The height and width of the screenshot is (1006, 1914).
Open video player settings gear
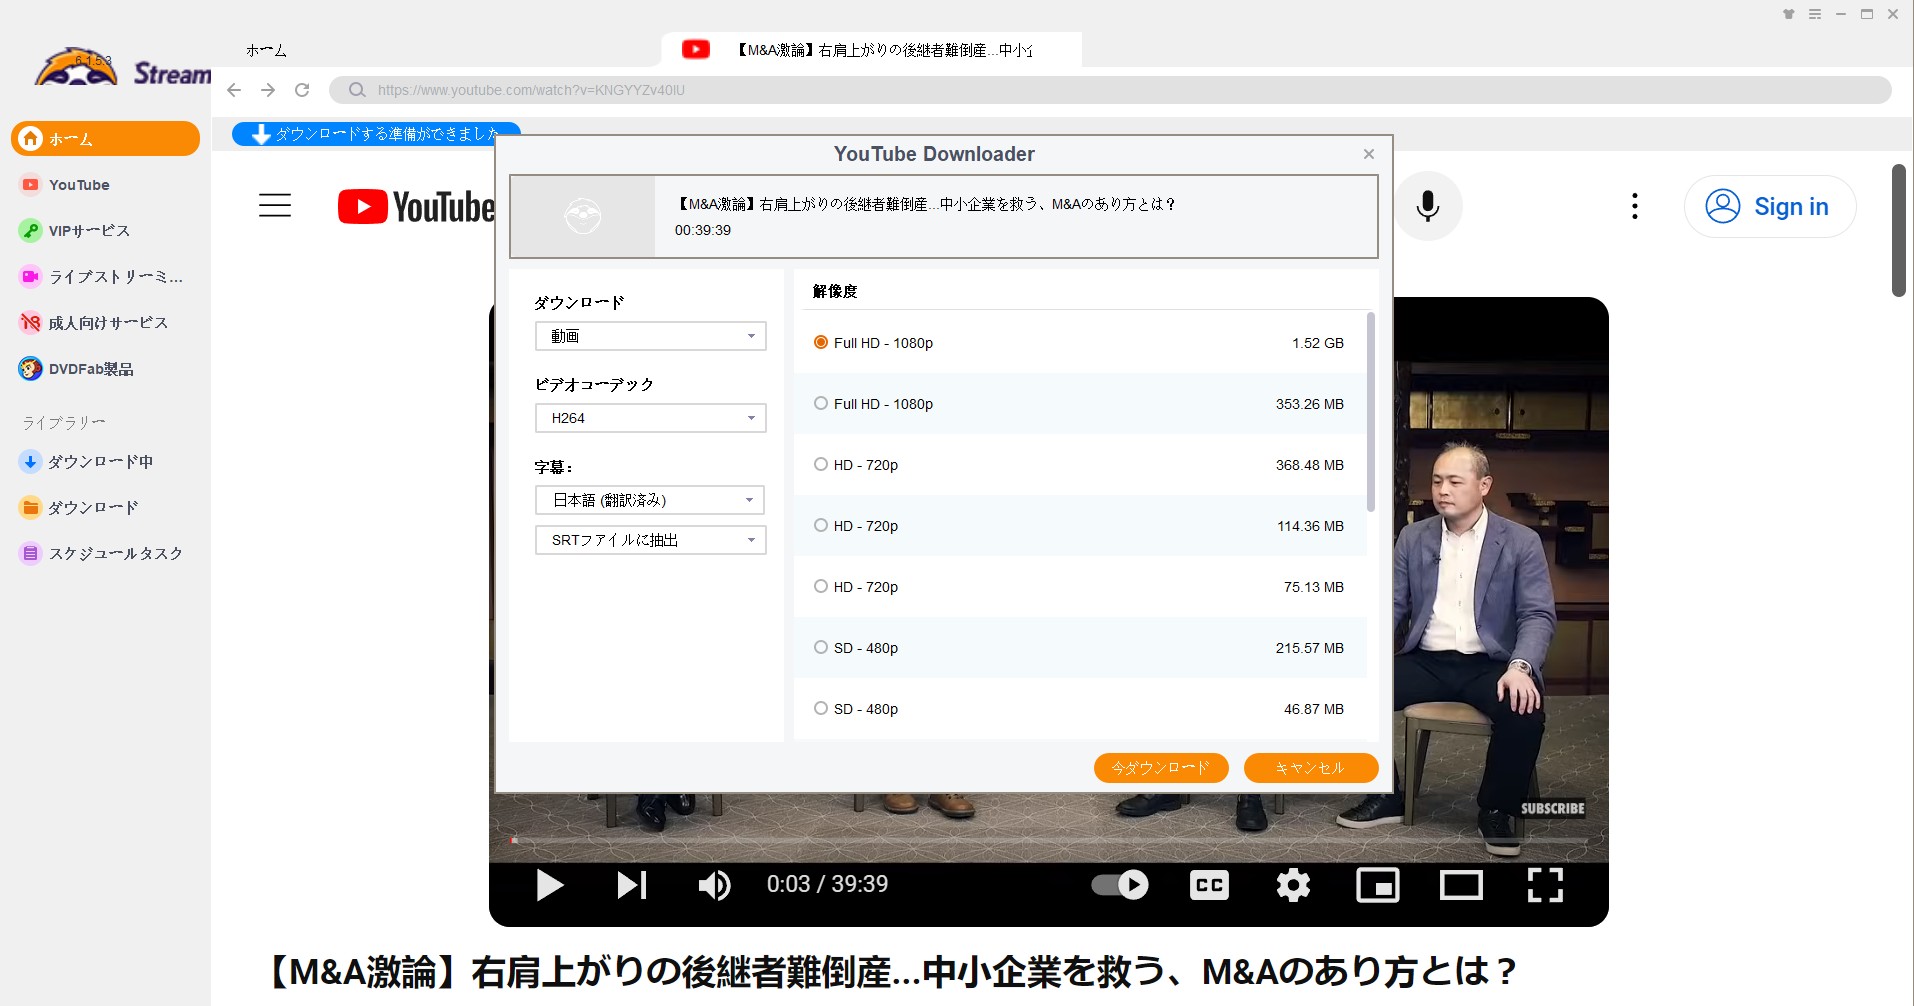1293,885
